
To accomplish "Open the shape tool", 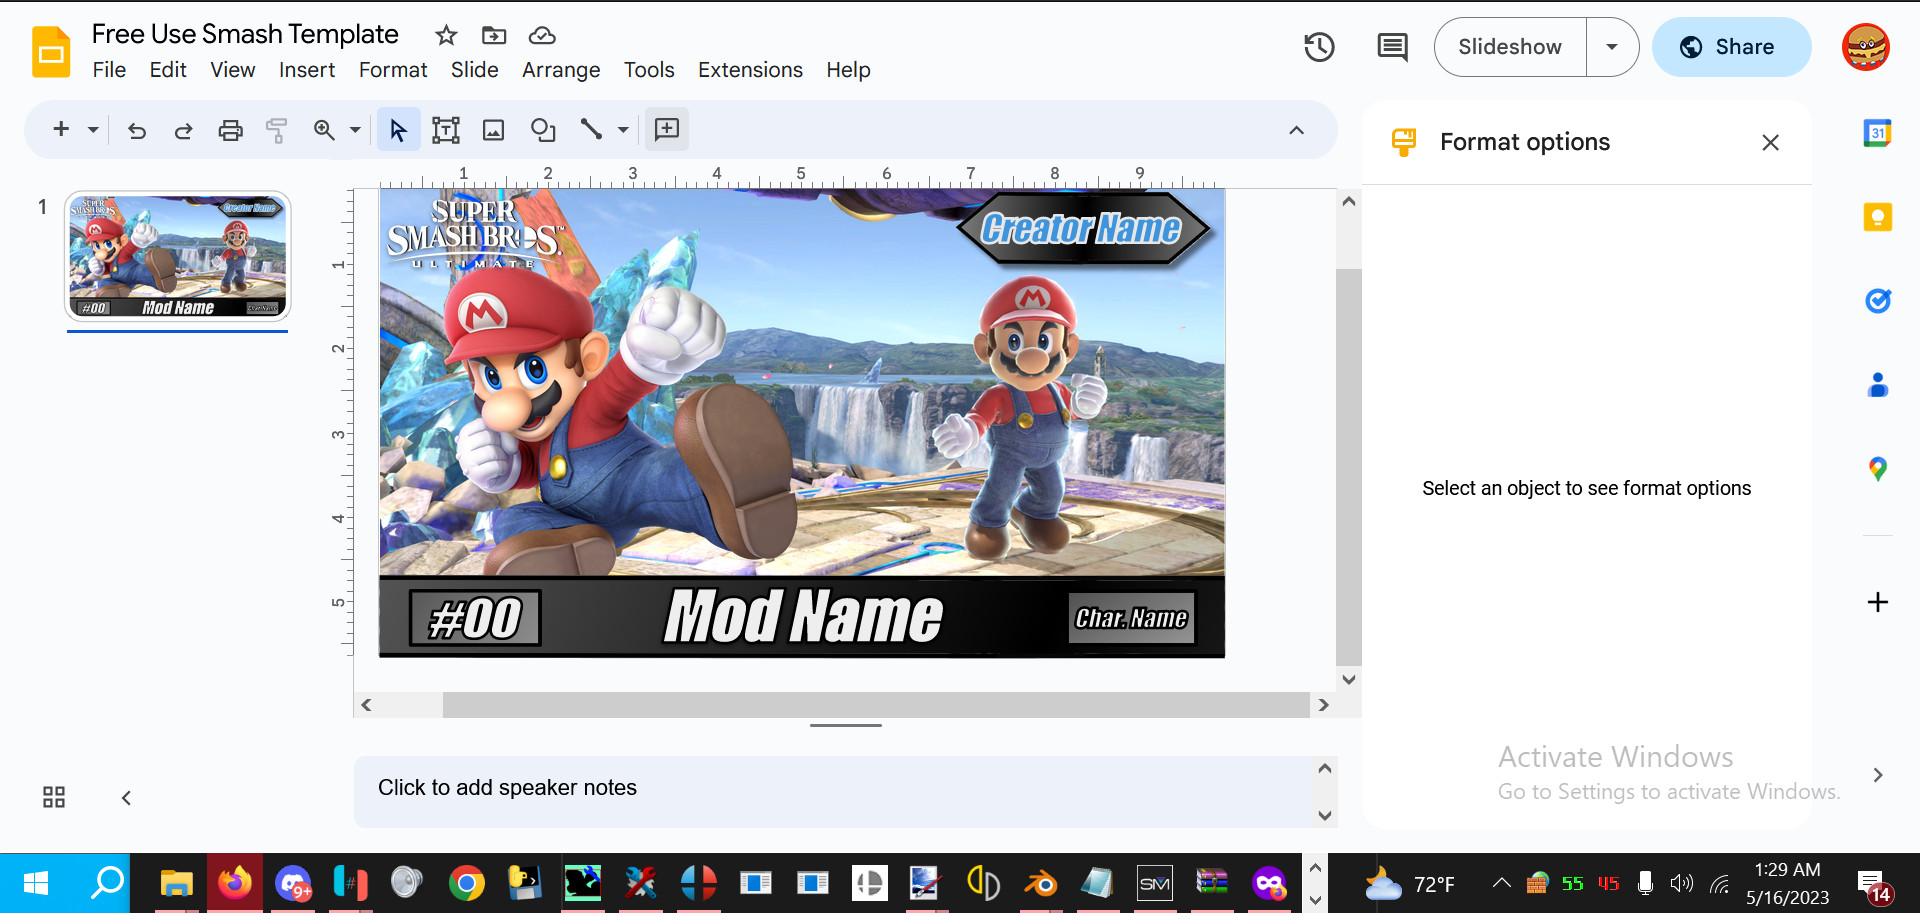I will [543, 130].
